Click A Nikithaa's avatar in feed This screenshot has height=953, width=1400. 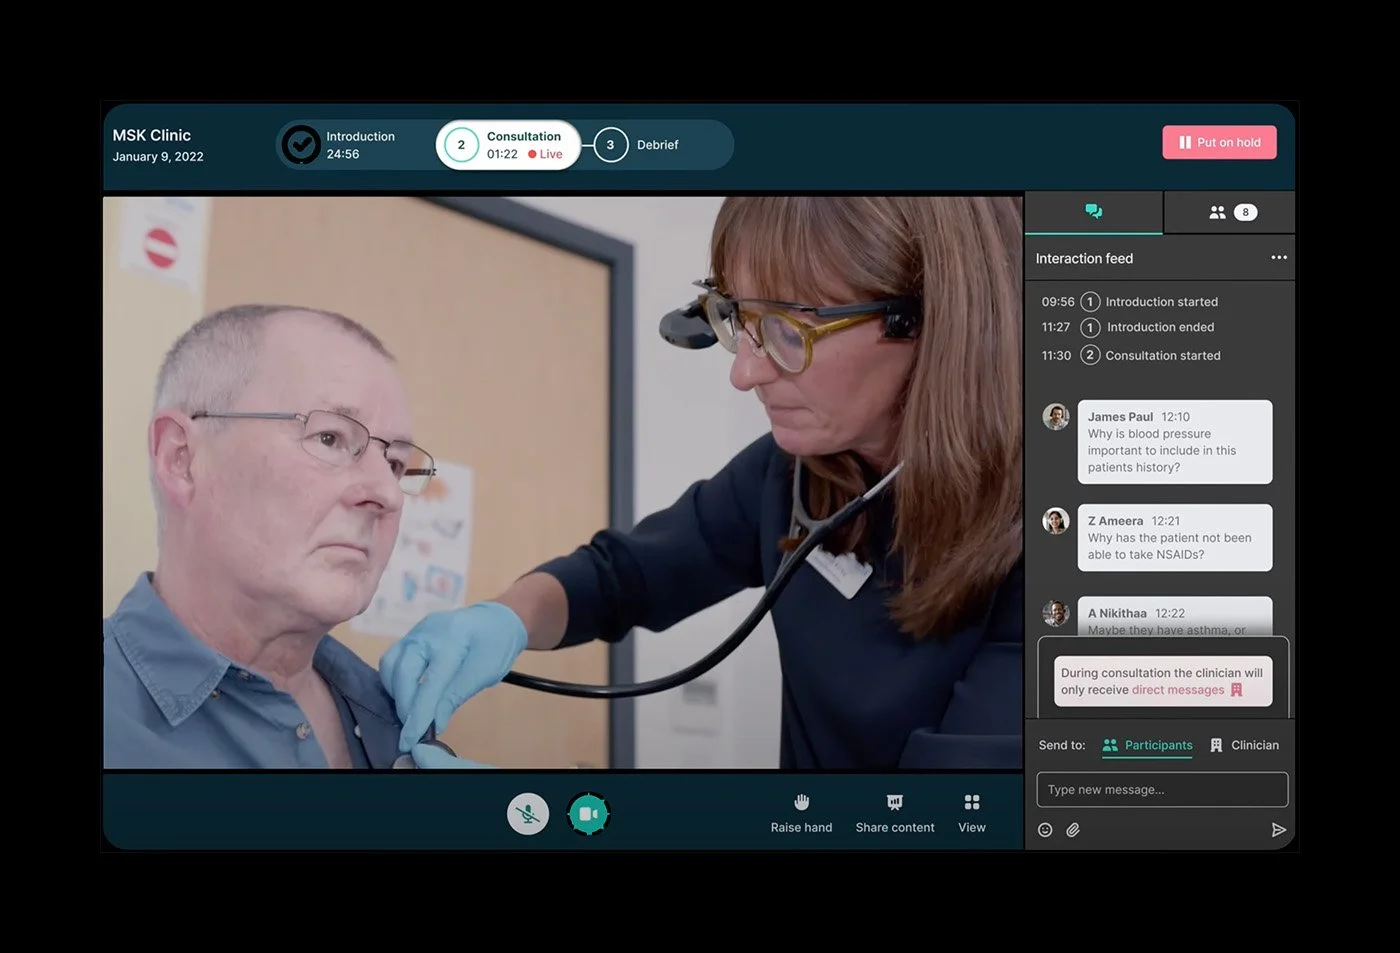click(1056, 613)
